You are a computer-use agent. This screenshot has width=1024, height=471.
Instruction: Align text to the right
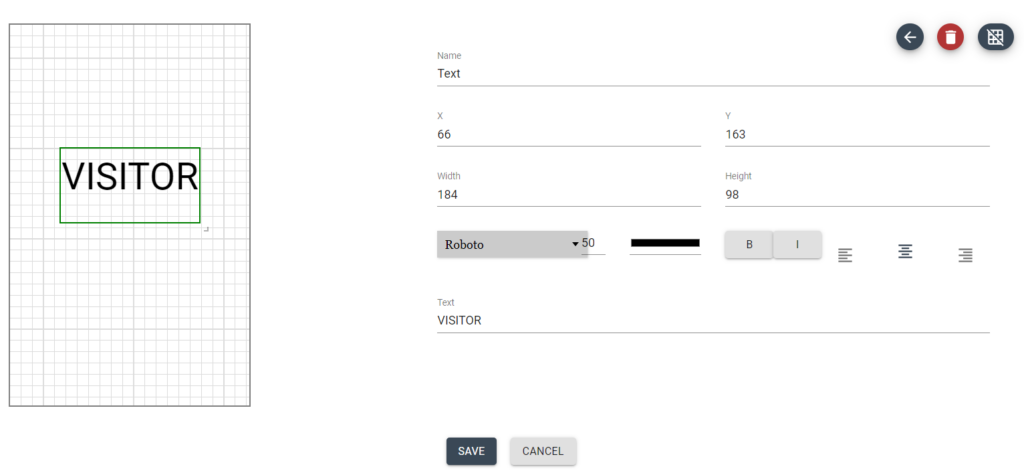point(965,255)
